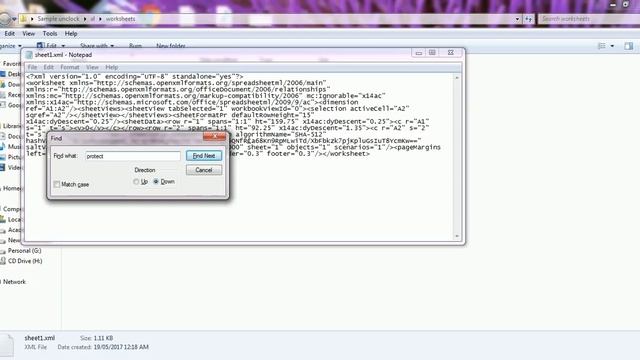Image resolution: width=640 pixels, height=360 pixels.
Task: Open Explorer Help menu
Action: [71, 33]
